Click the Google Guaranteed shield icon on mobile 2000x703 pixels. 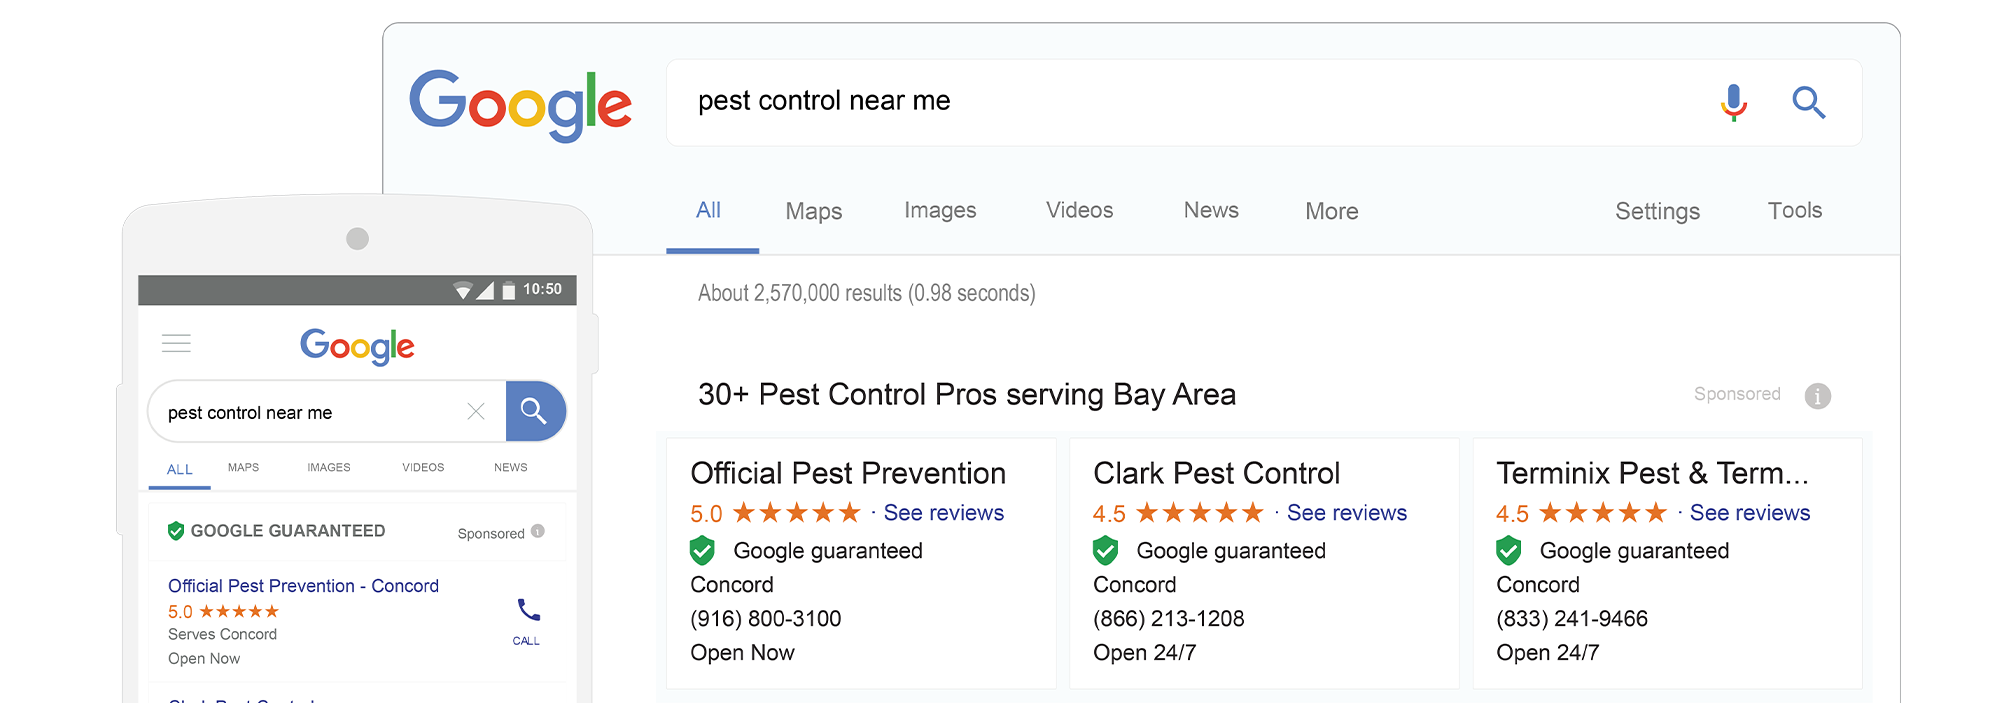176,531
